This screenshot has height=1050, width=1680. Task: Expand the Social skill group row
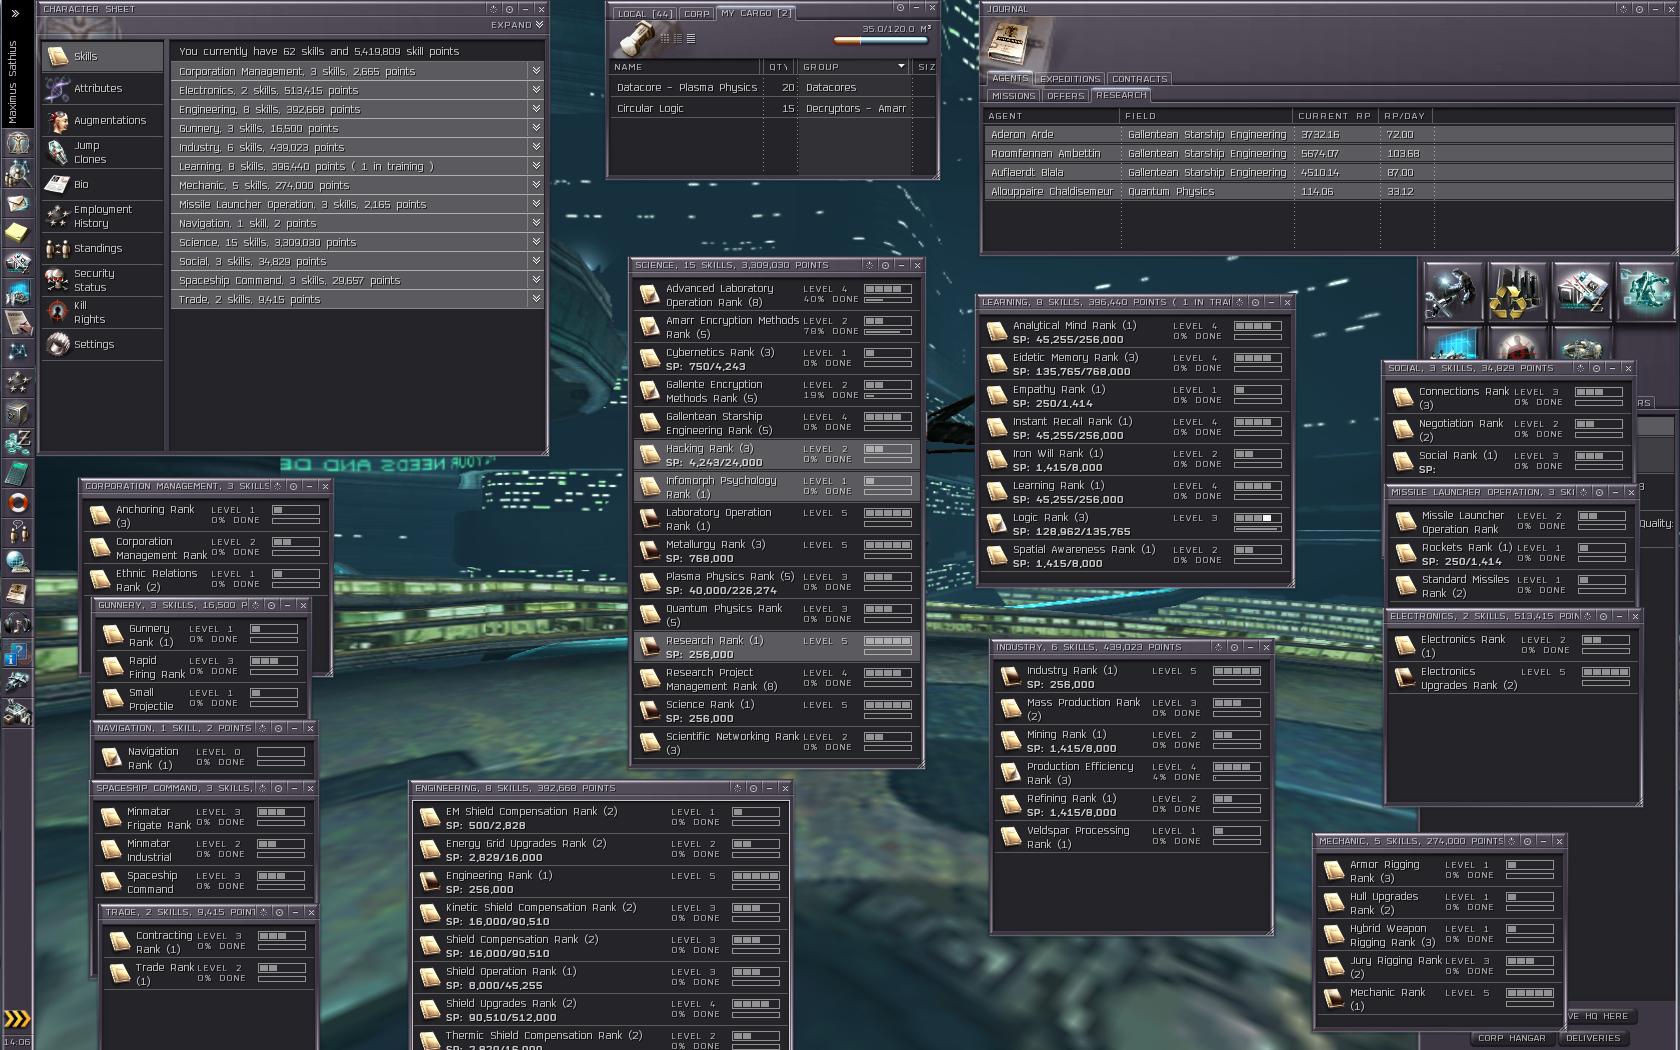pos(536,261)
